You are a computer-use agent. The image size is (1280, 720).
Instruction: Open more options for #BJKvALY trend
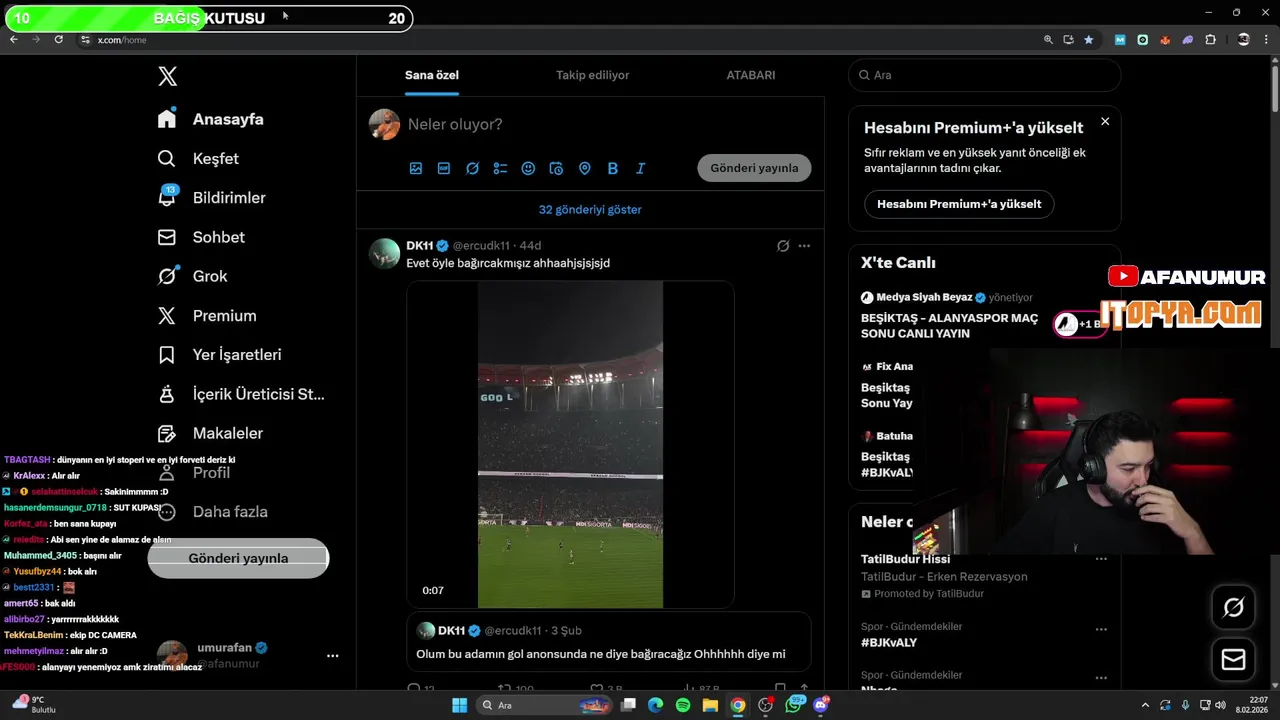tap(1101, 629)
